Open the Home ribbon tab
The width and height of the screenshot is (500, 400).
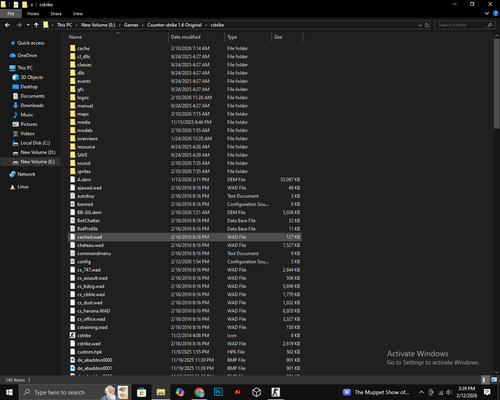33,14
